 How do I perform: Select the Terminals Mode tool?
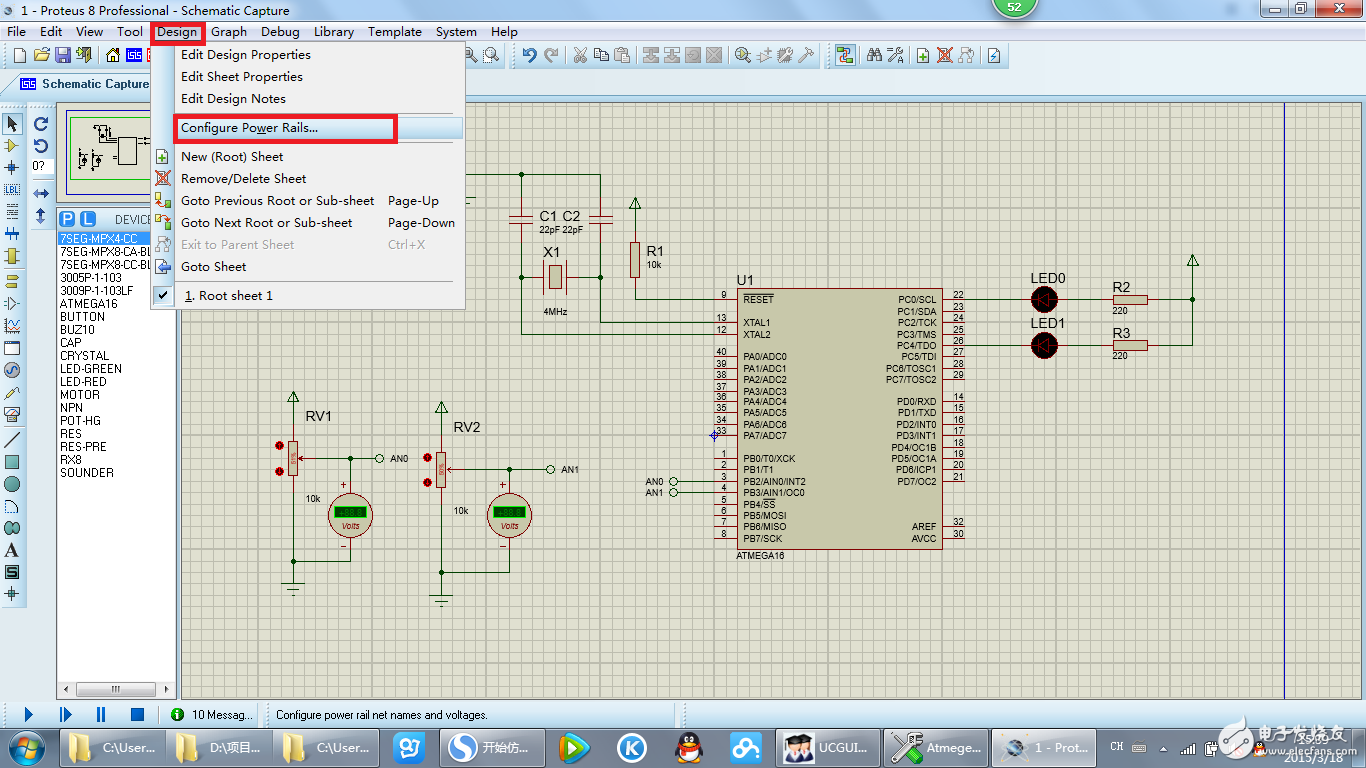[x=12, y=281]
